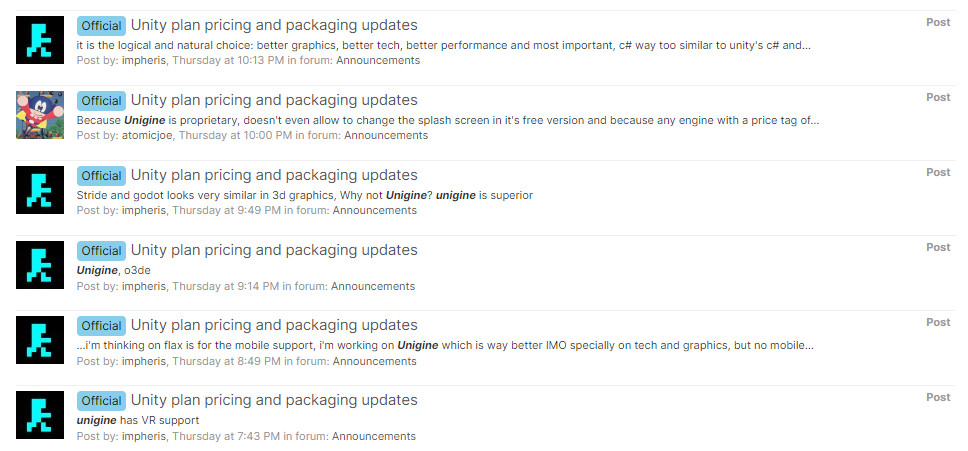Viewport: 968px width, 451px height.
Task: Open thread title of 'unigine has VR support' post
Action: (x=274, y=400)
